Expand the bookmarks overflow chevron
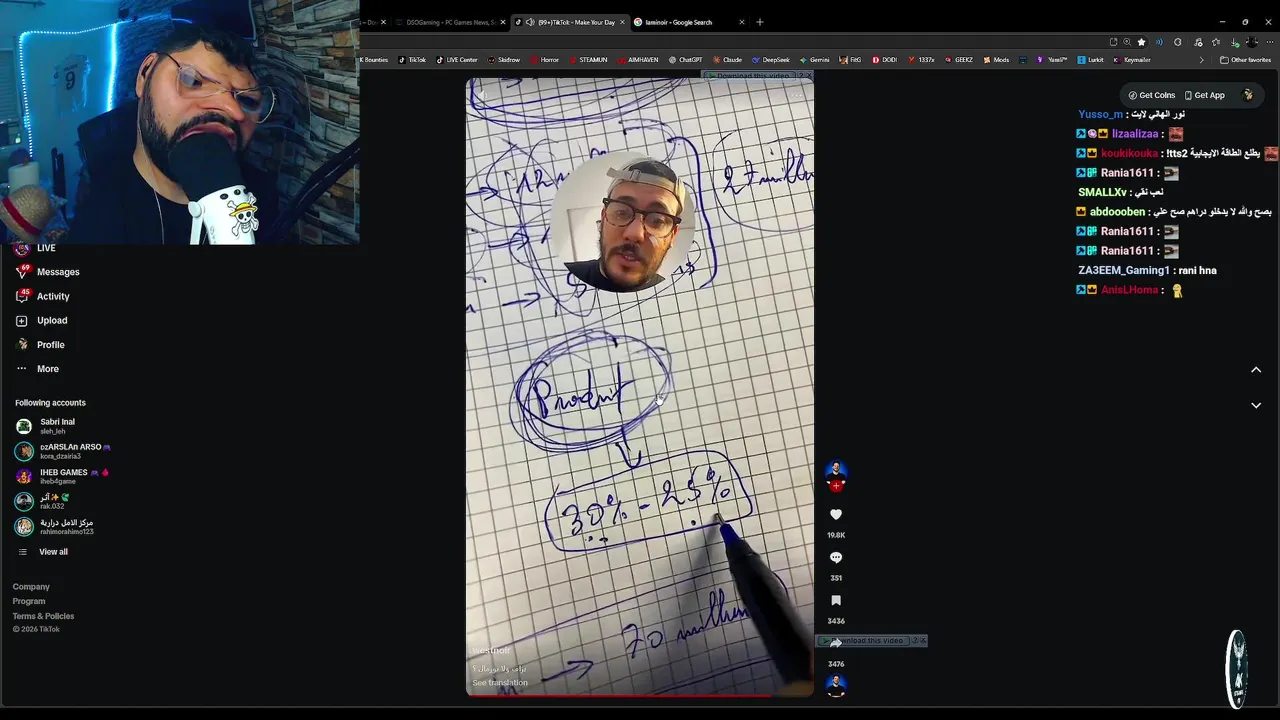 click(1201, 60)
